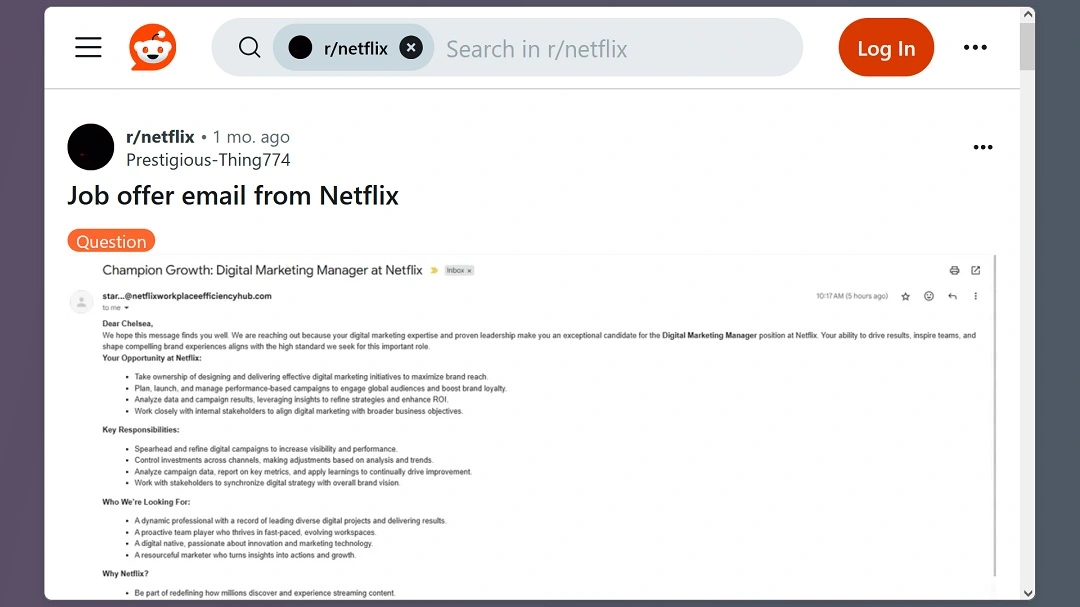The image size is (1080, 607).
Task: Open Prestigious-Thing774 user profile
Action: [208, 160]
